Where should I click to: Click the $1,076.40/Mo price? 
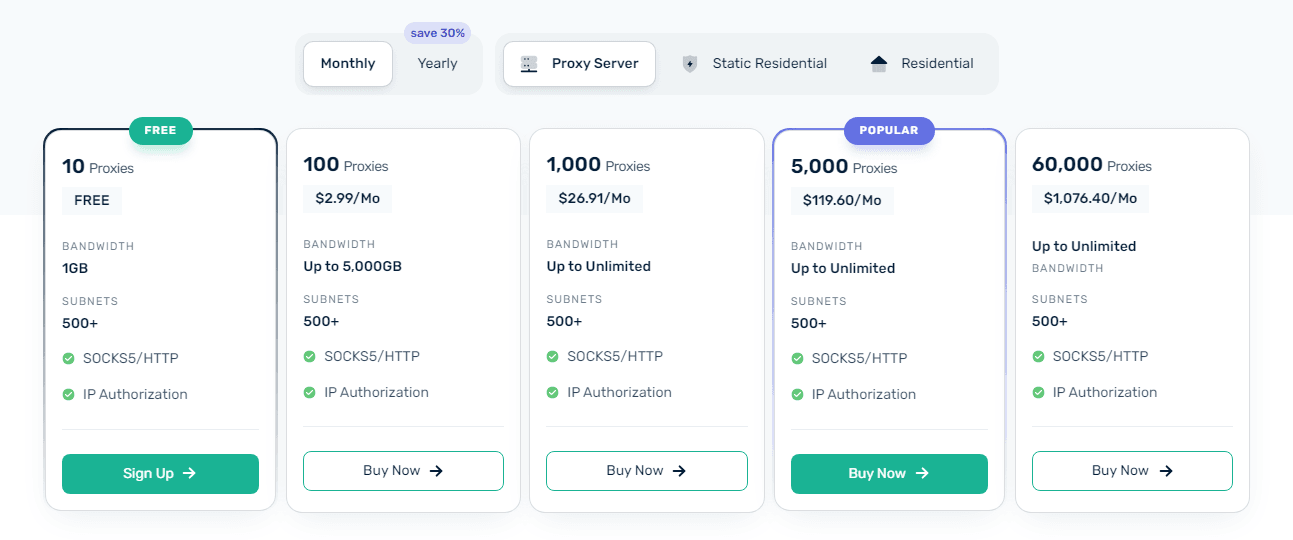(x=1090, y=199)
